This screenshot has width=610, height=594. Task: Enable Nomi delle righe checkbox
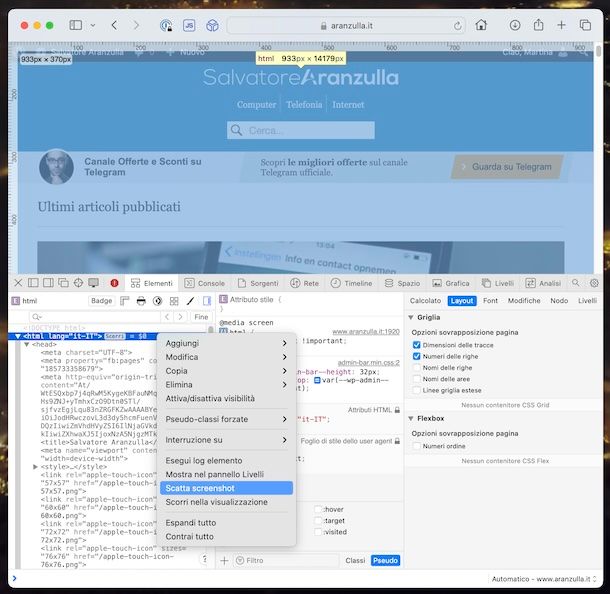point(416,367)
